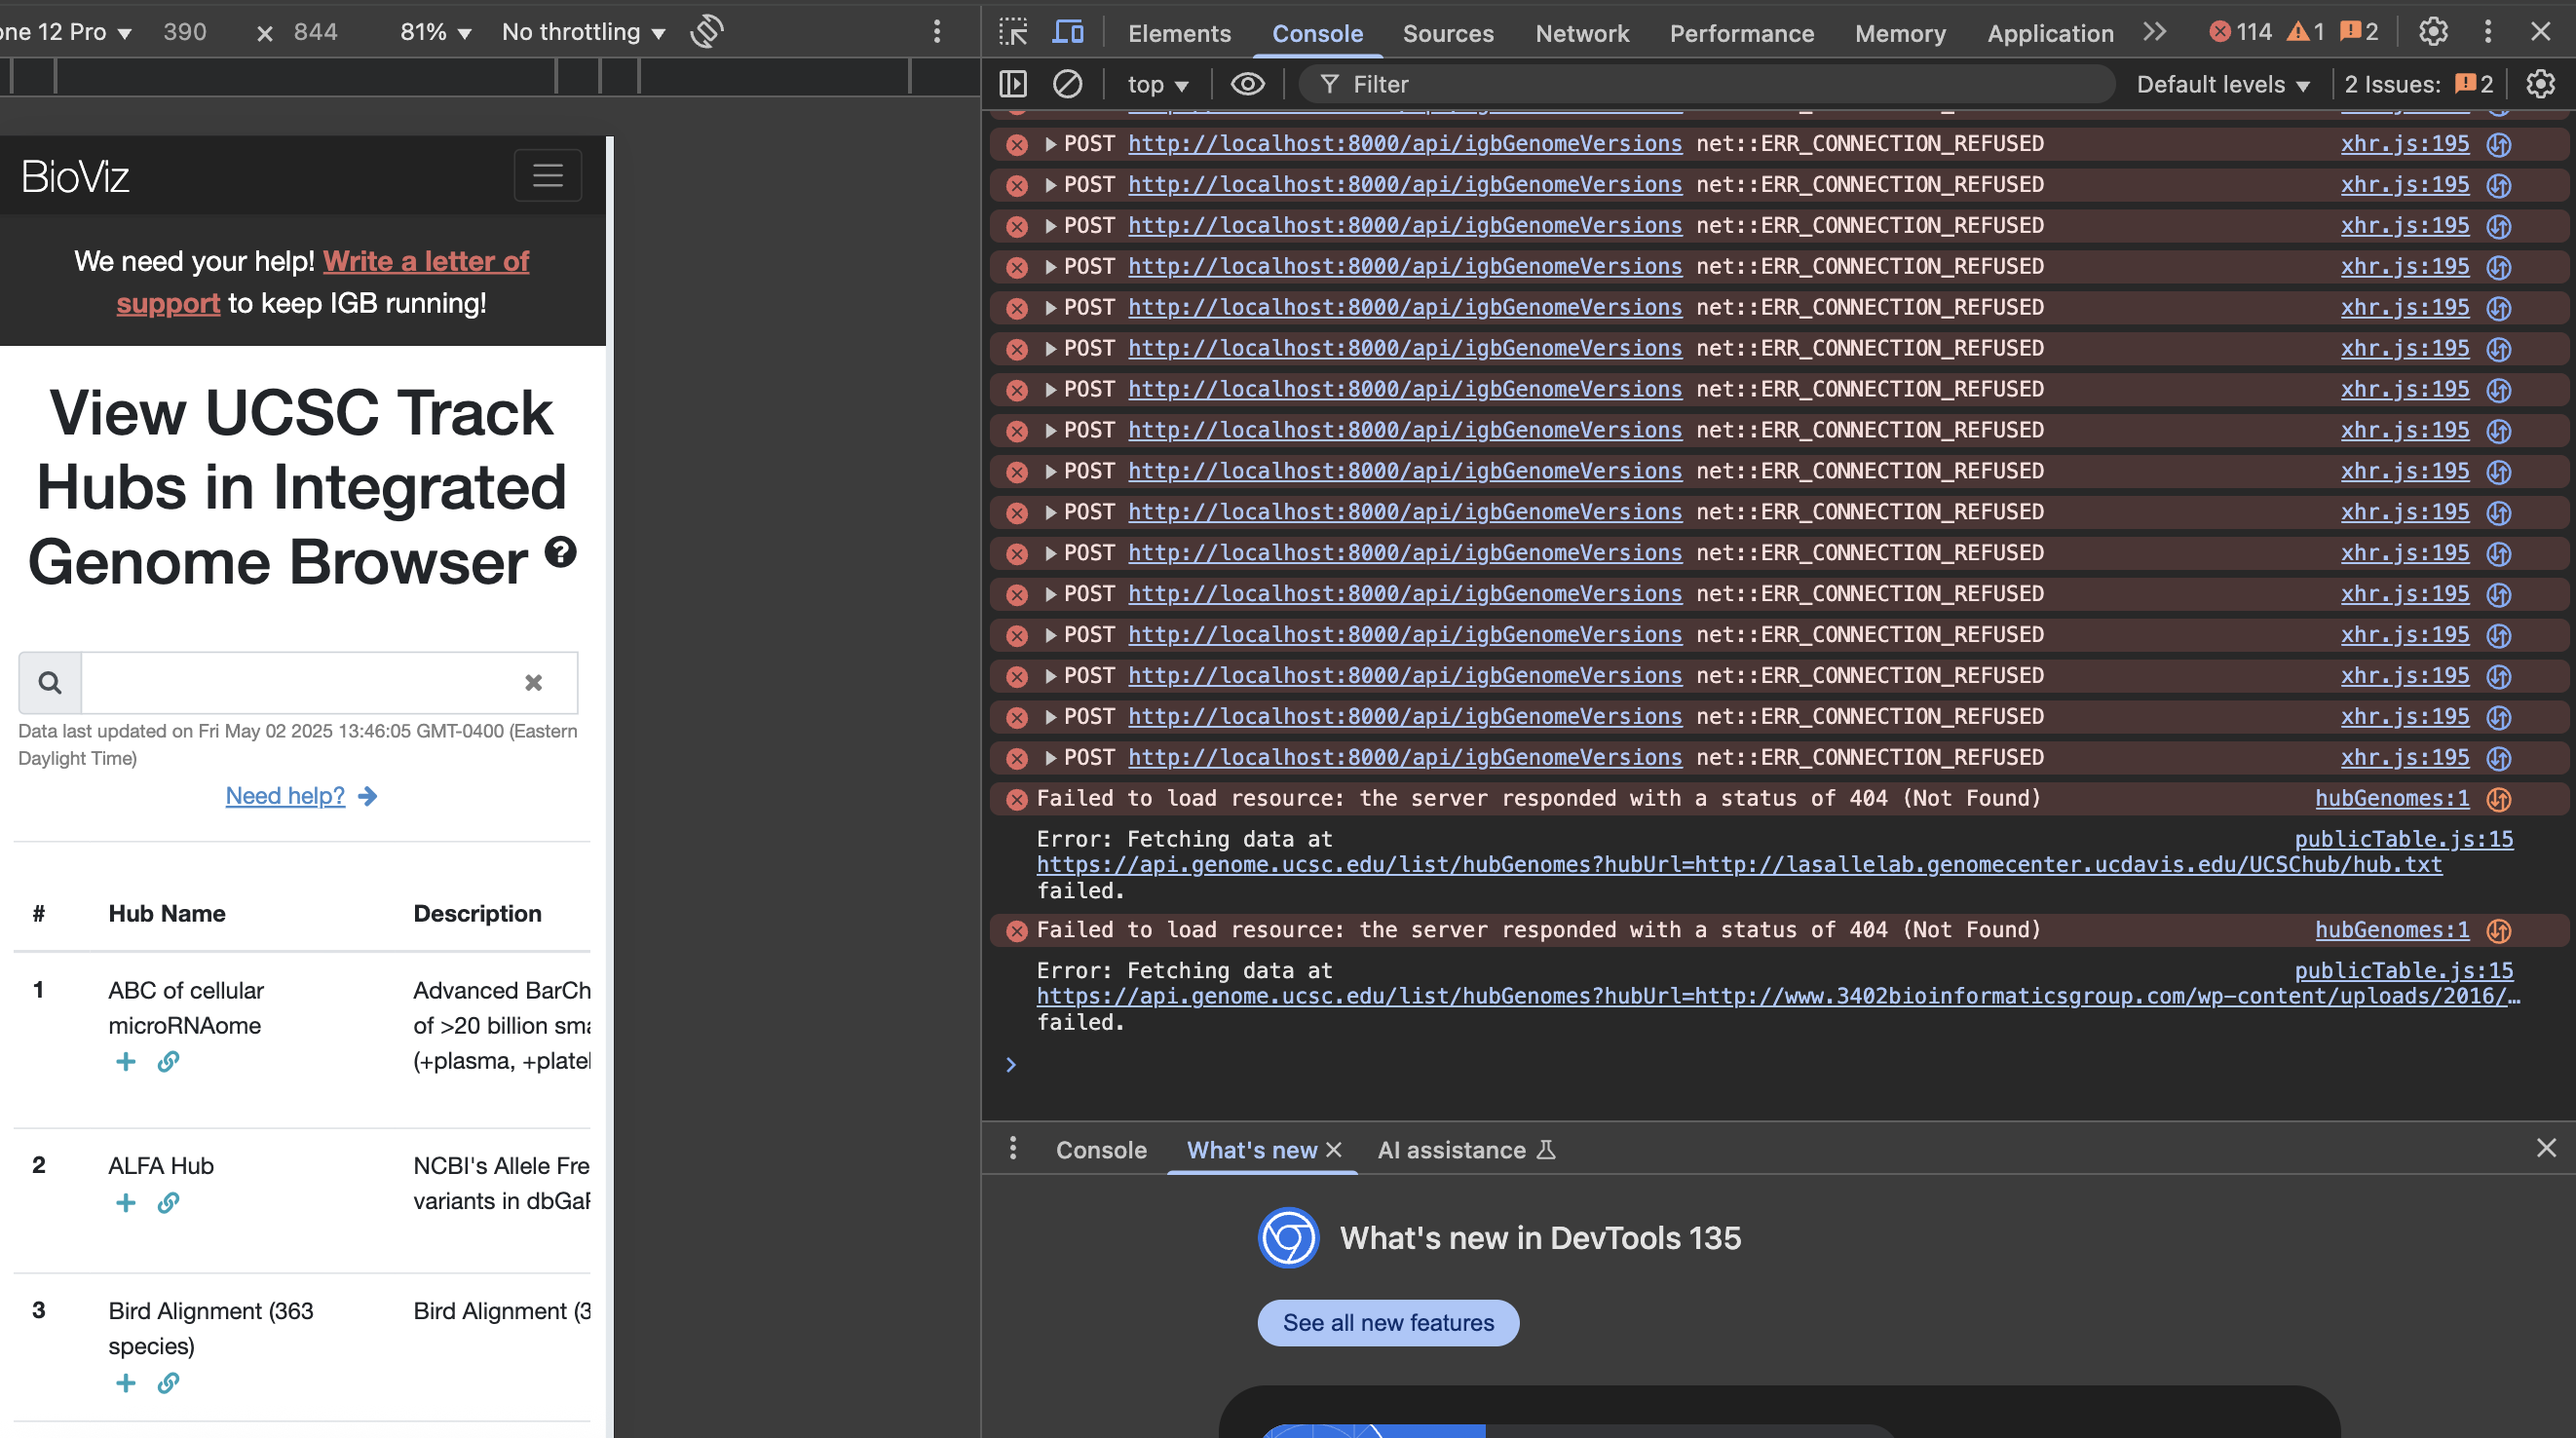The height and width of the screenshot is (1438, 2576).
Task: Open the top context dropdown
Action: coord(1157,84)
